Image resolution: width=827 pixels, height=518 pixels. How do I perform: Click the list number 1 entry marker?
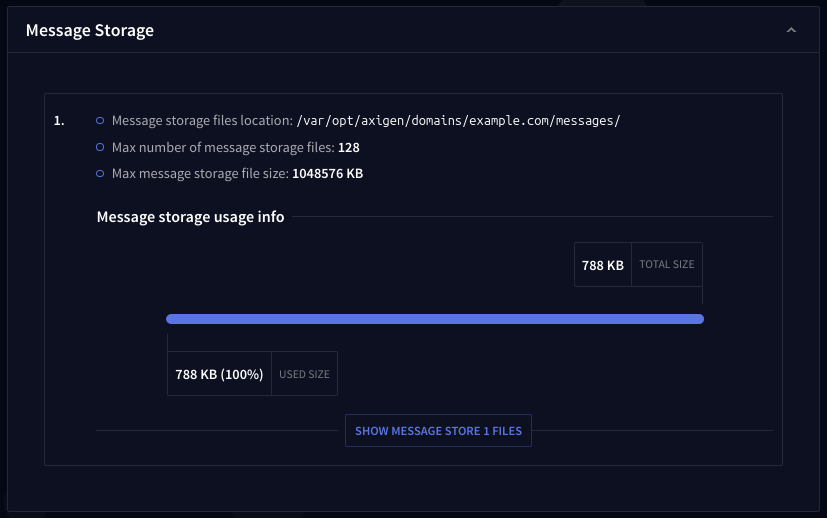point(59,121)
